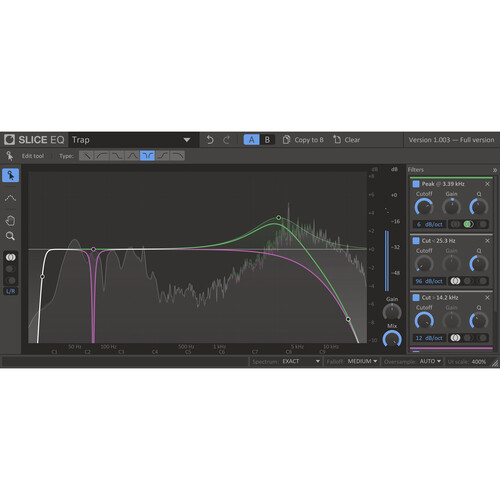Click the redo arrow icon
The image size is (500, 500).
[x=226, y=140]
